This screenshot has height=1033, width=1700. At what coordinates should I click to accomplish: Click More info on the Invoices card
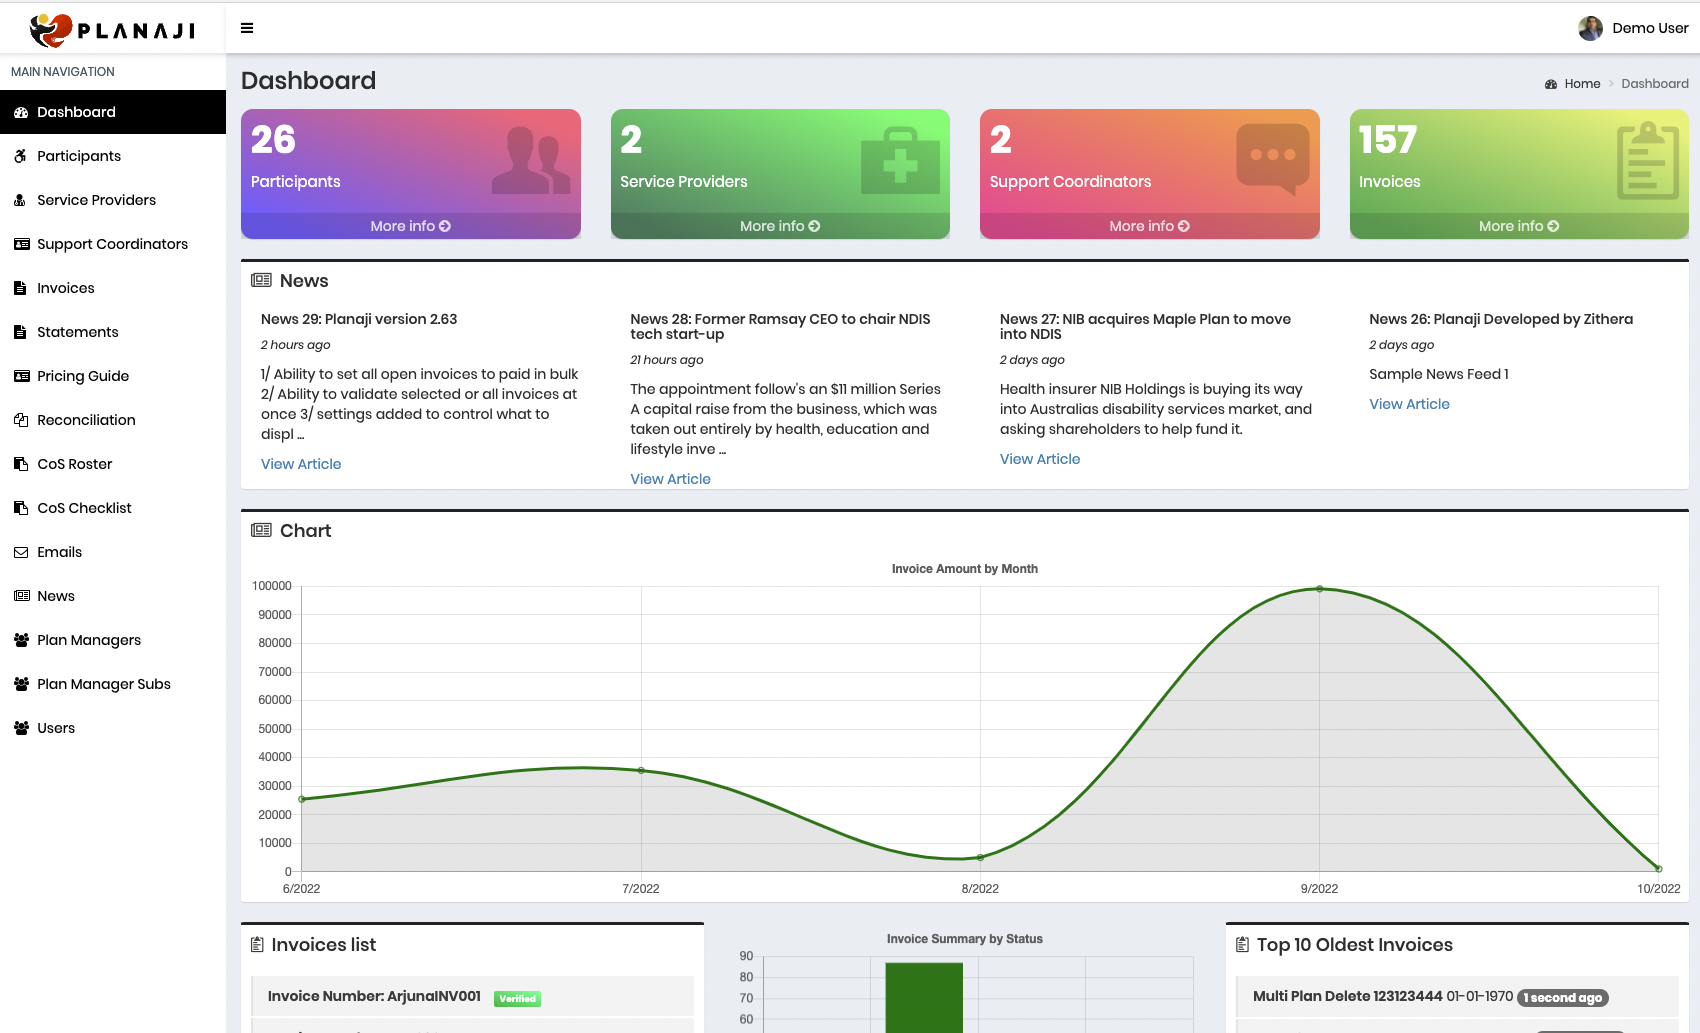coord(1518,226)
